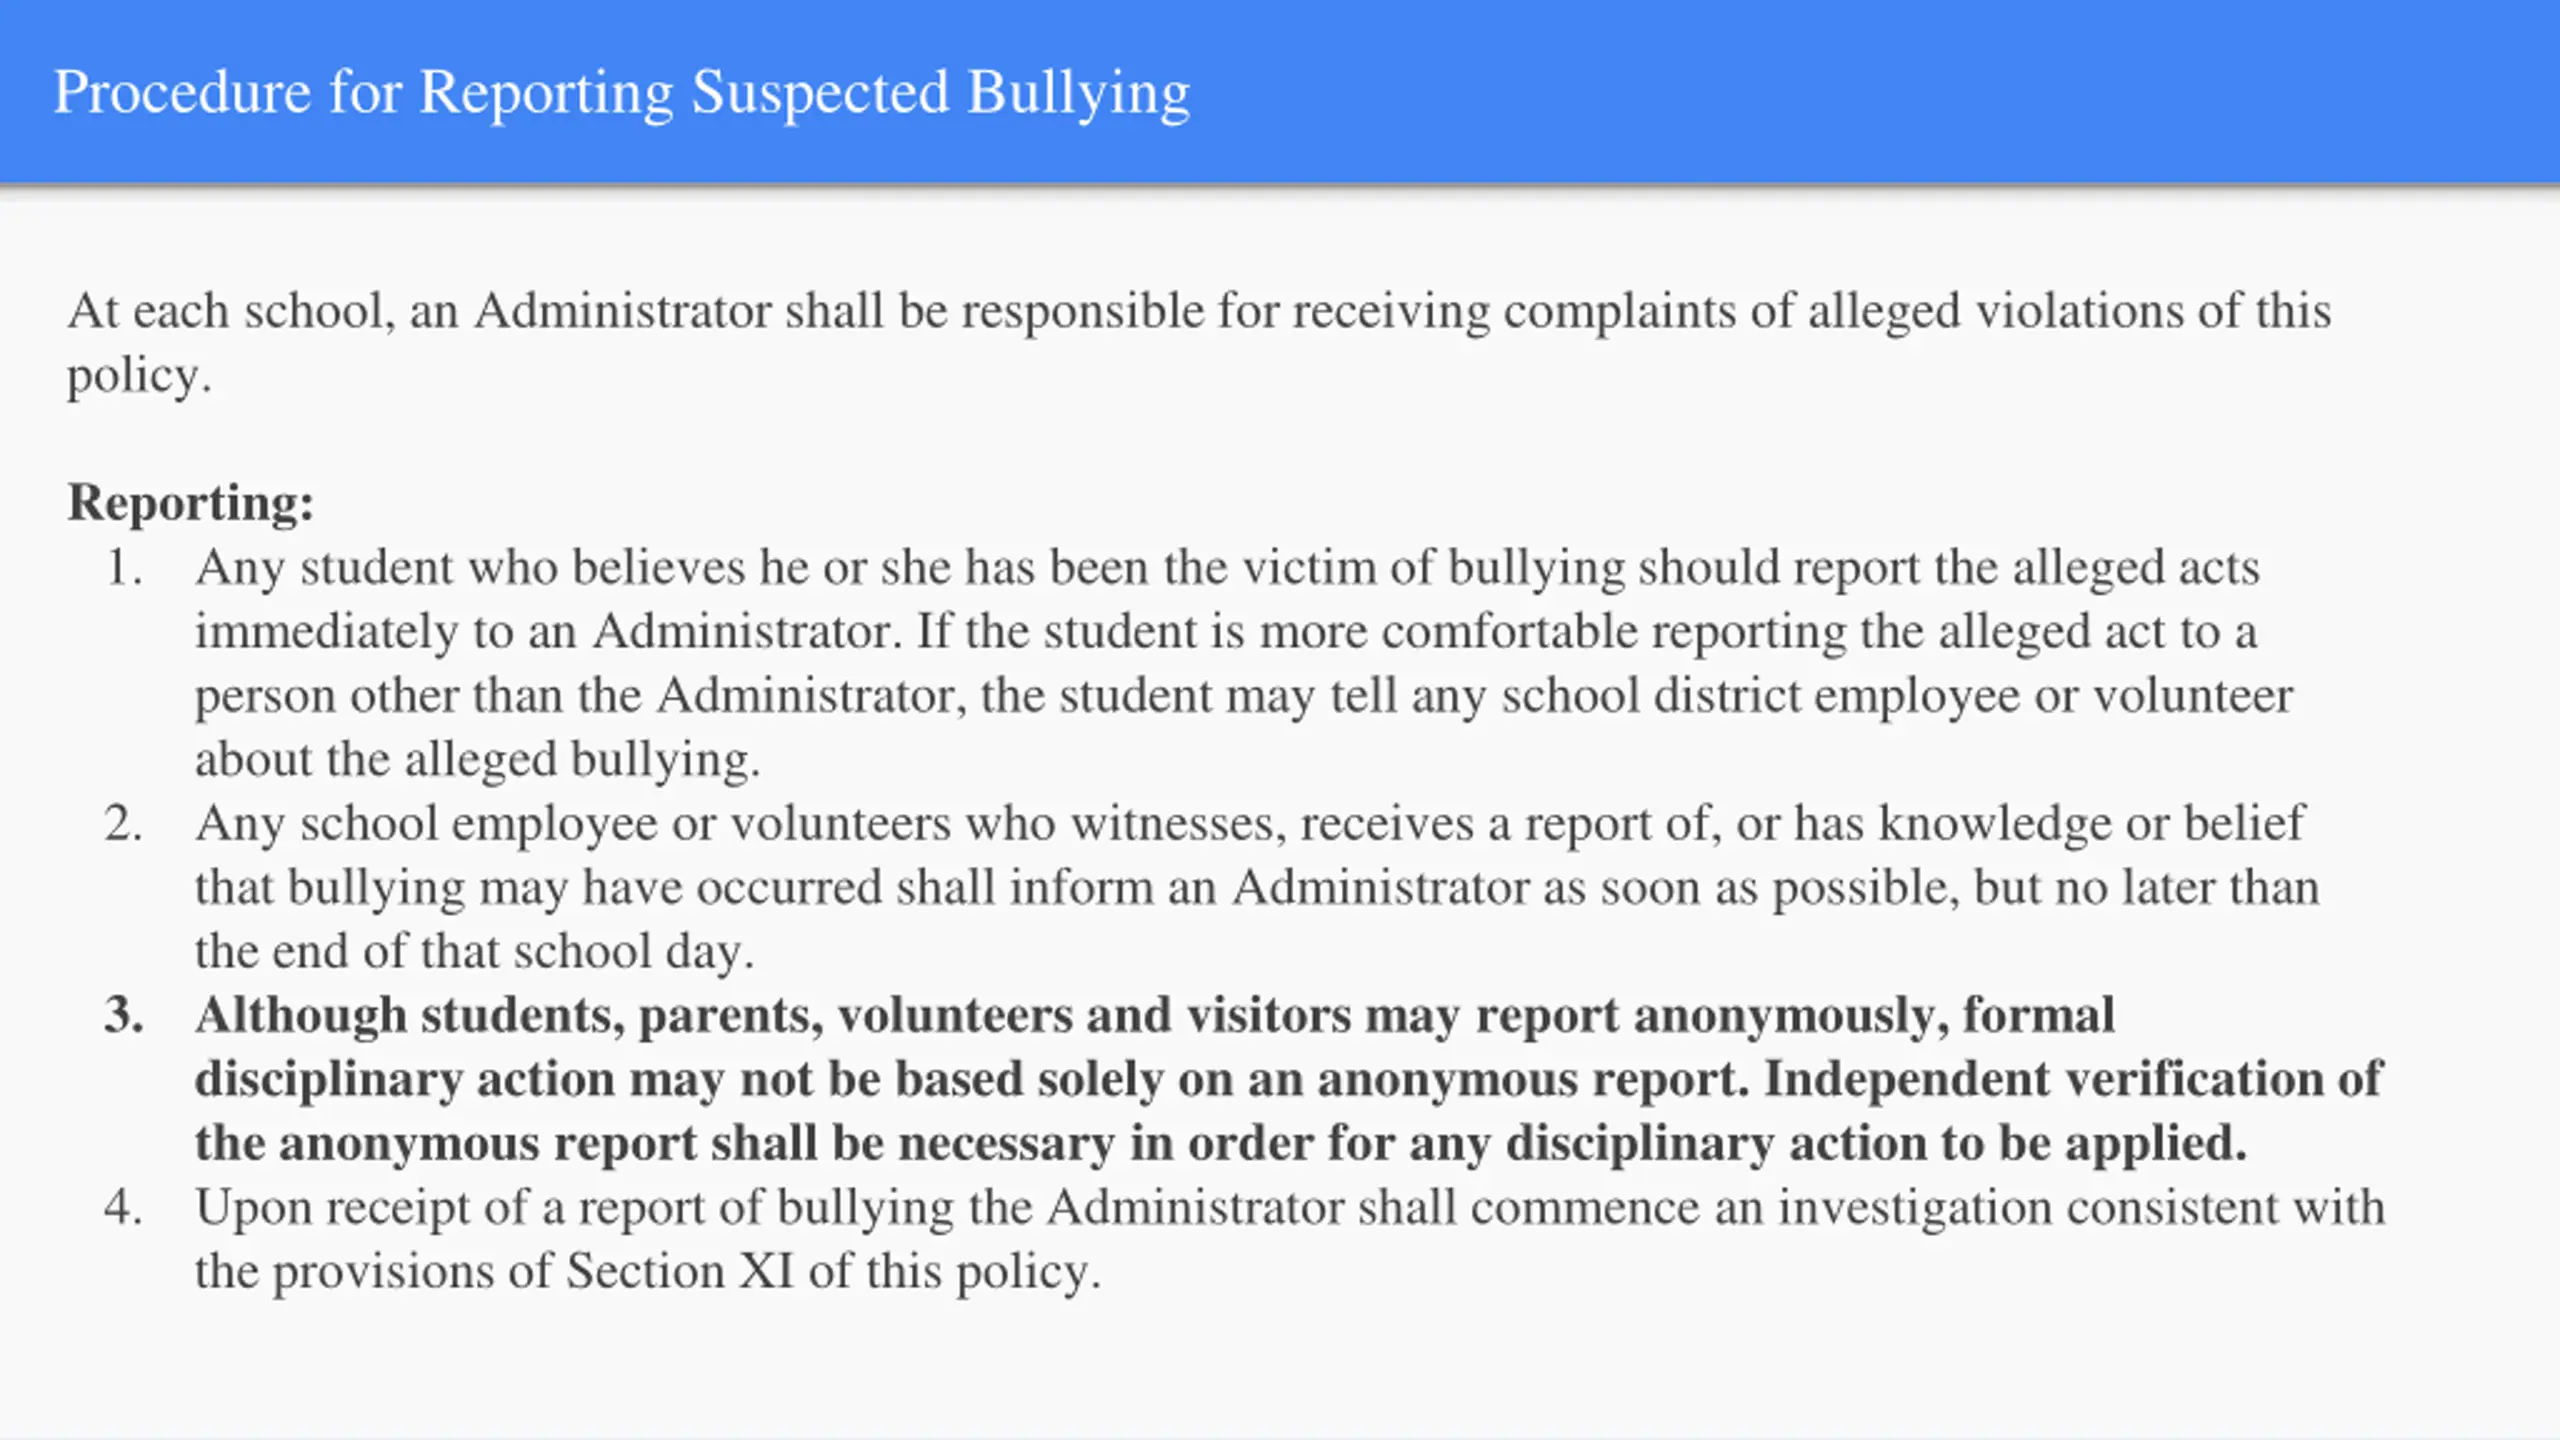Click the bold 'Reporting:' heading
The height and width of the screenshot is (1440, 2560).
191,503
